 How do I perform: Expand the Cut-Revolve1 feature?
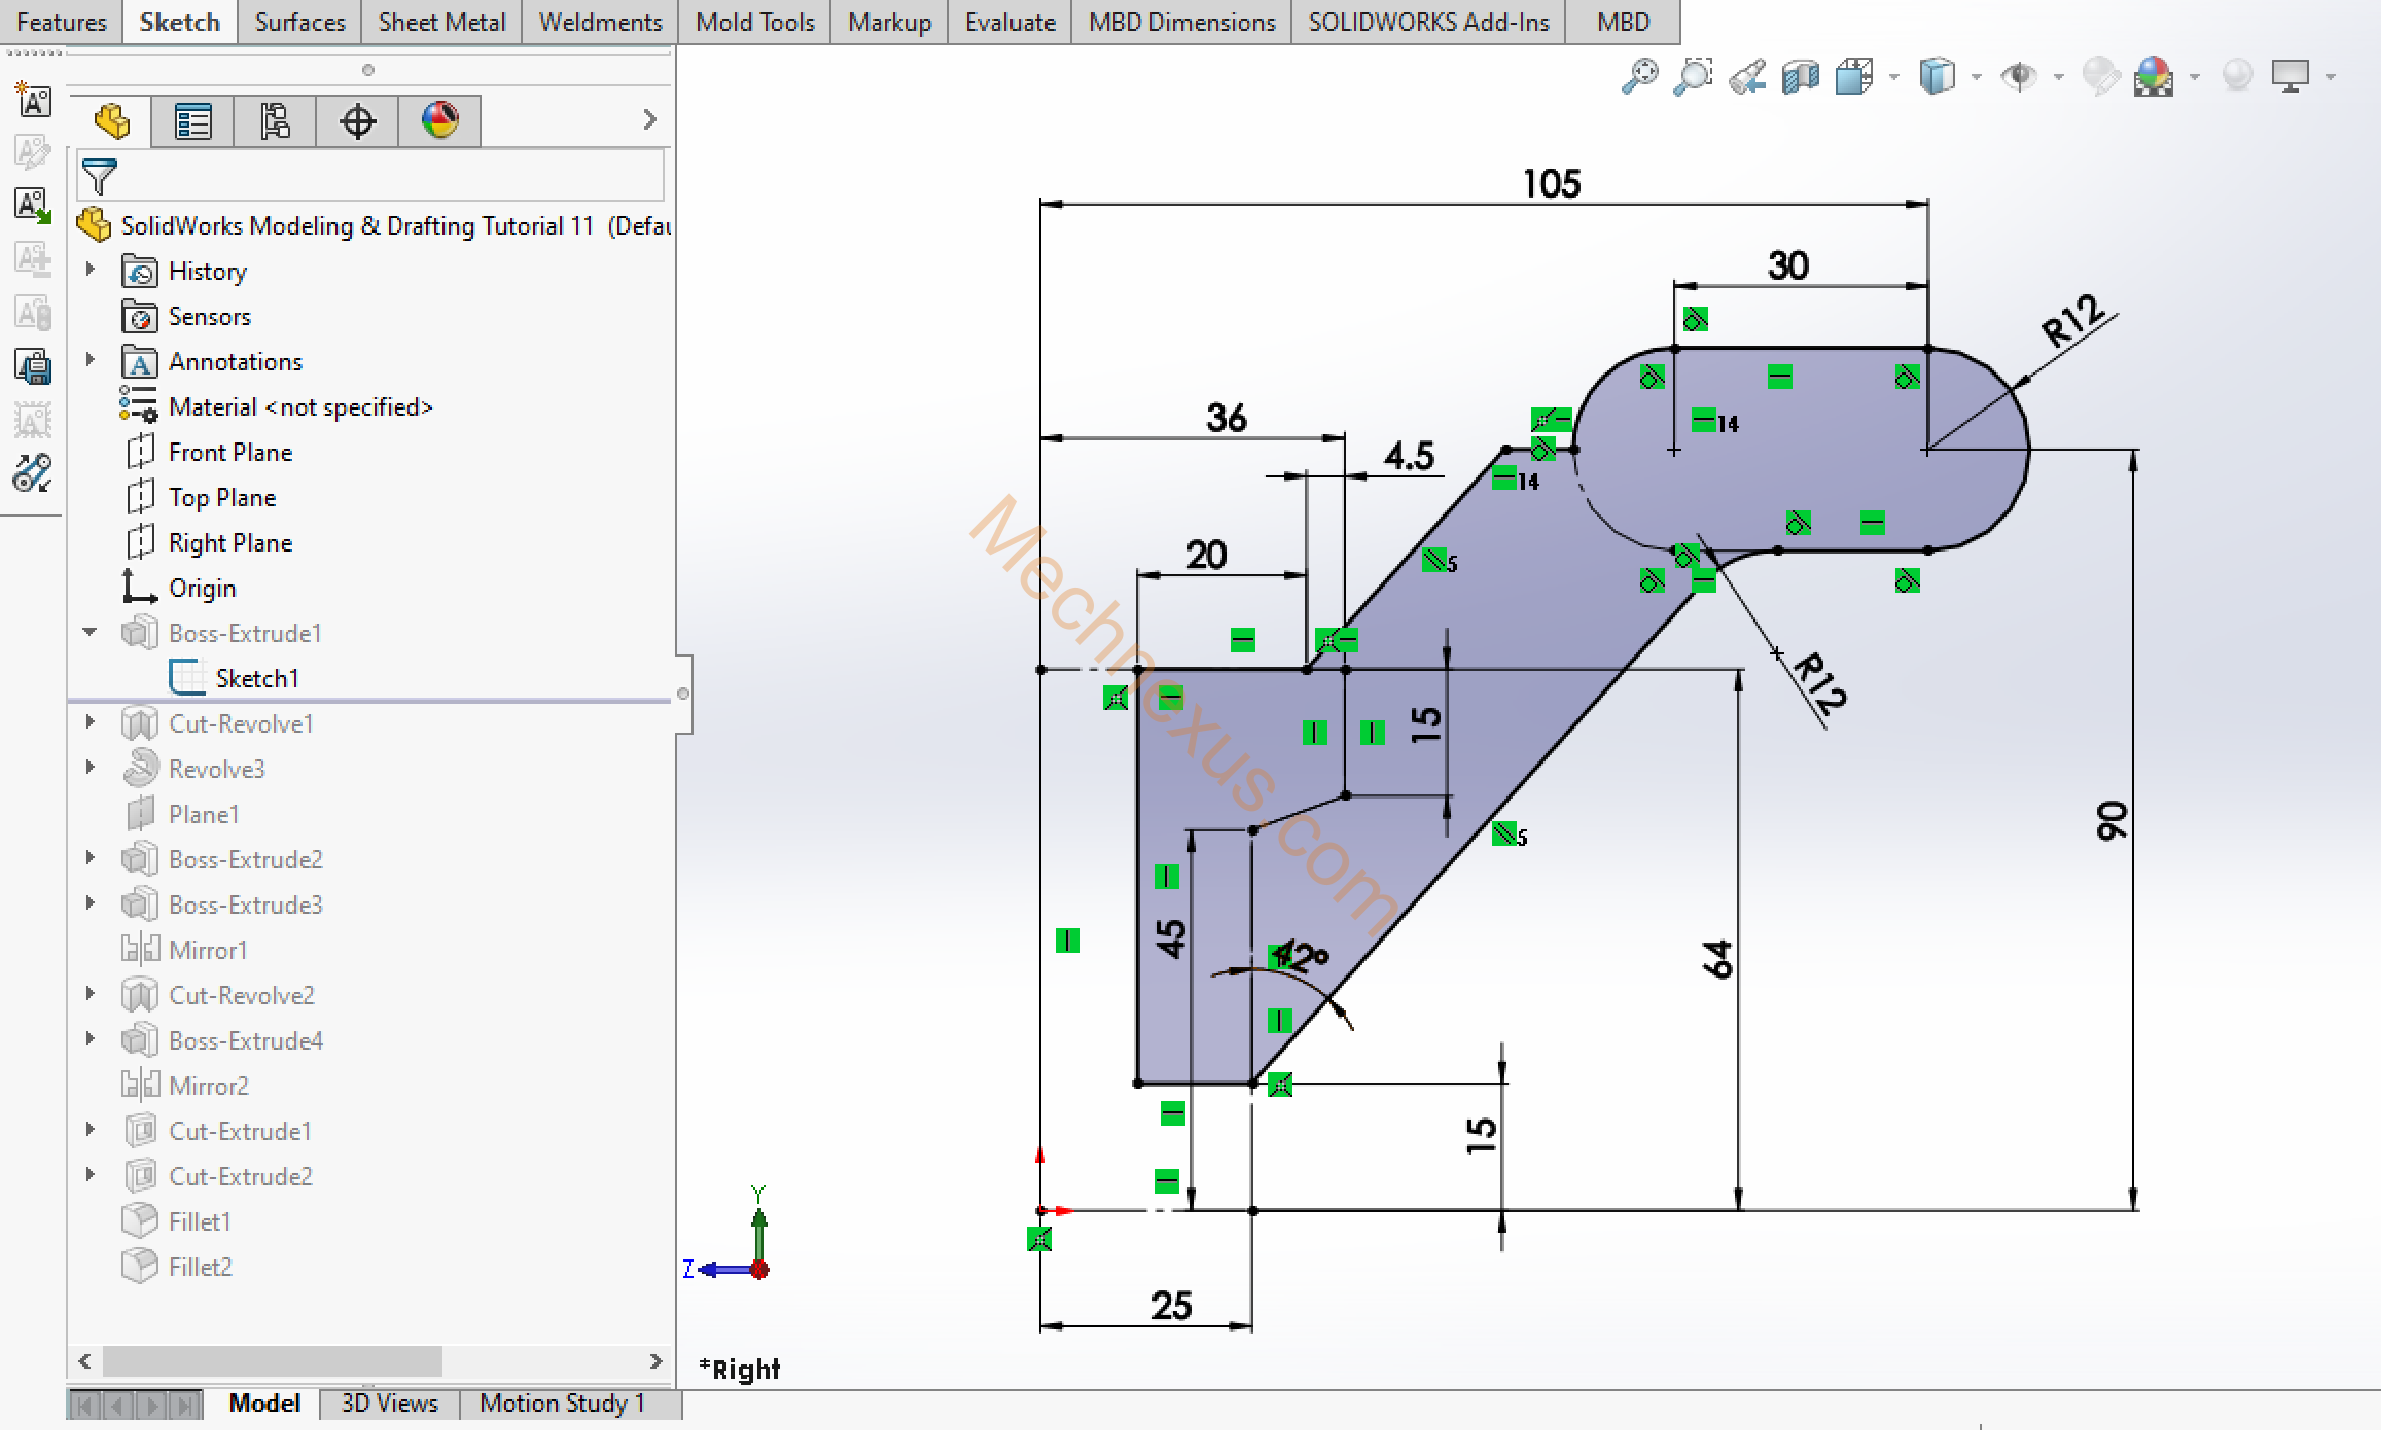click(x=90, y=722)
